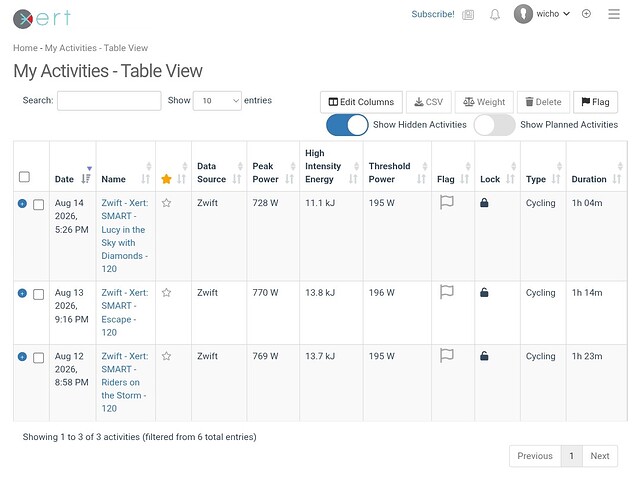
Task: Click the circled plus icon in header
Action: pos(586,14)
